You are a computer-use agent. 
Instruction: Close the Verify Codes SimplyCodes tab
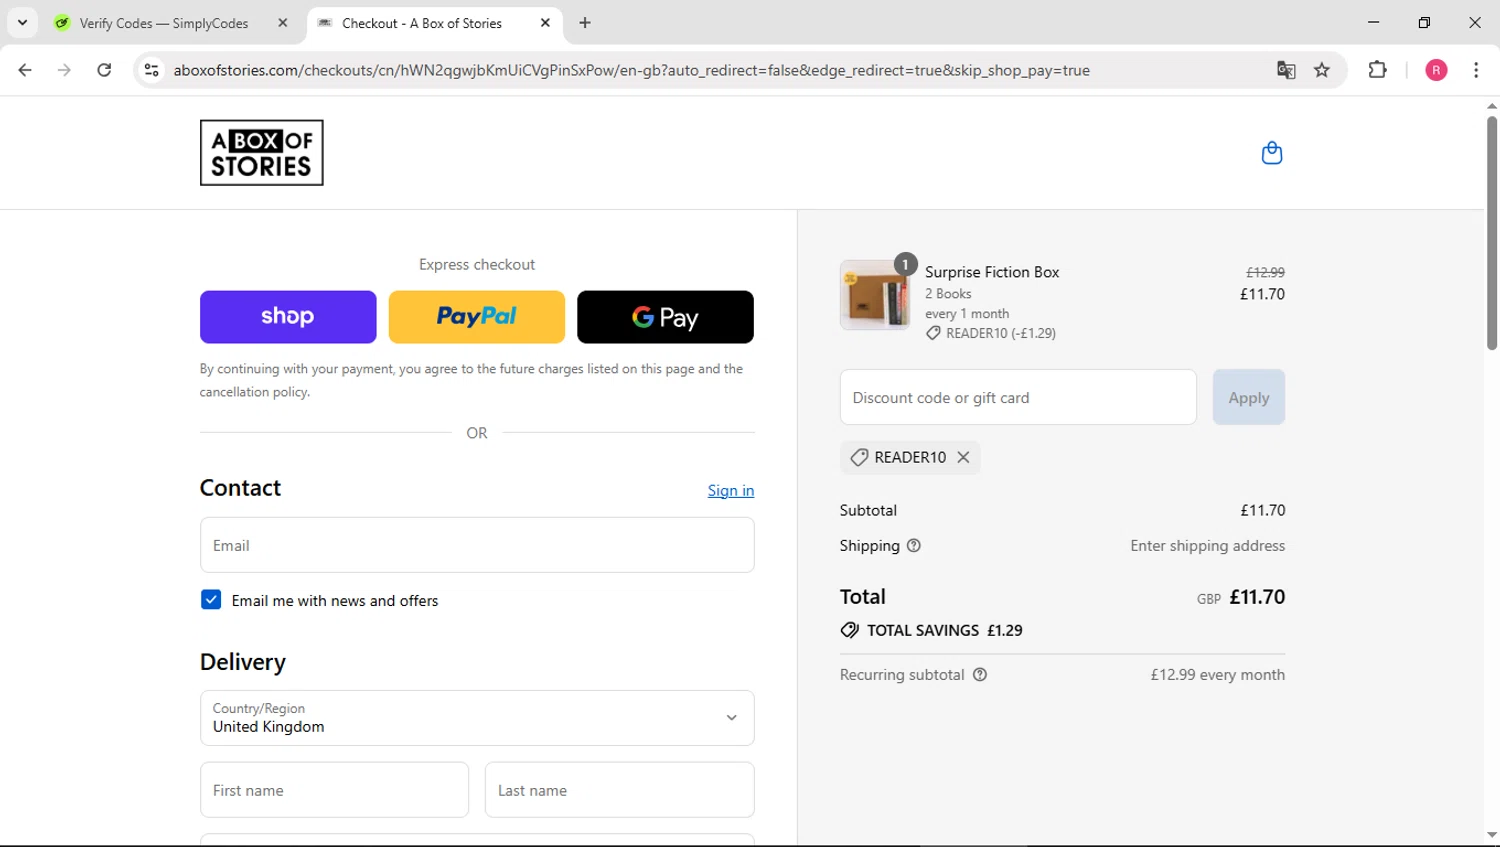(283, 23)
